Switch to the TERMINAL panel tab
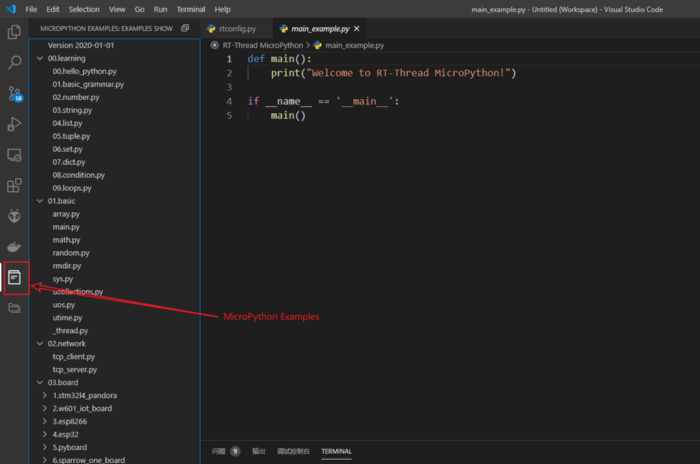This screenshot has width=700, height=464. [x=337, y=451]
